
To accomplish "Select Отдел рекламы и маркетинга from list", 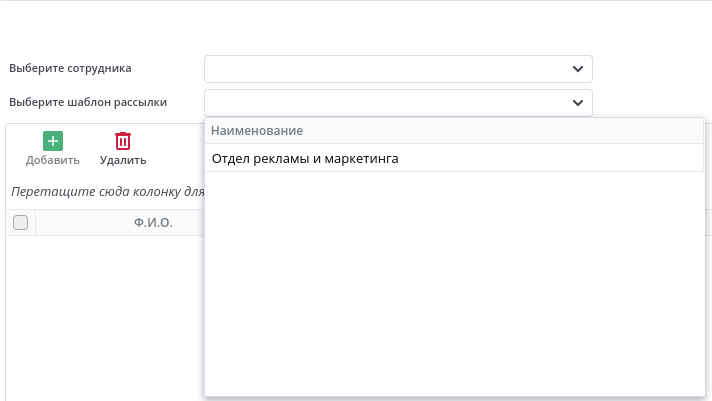I will (x=454, y=158).
